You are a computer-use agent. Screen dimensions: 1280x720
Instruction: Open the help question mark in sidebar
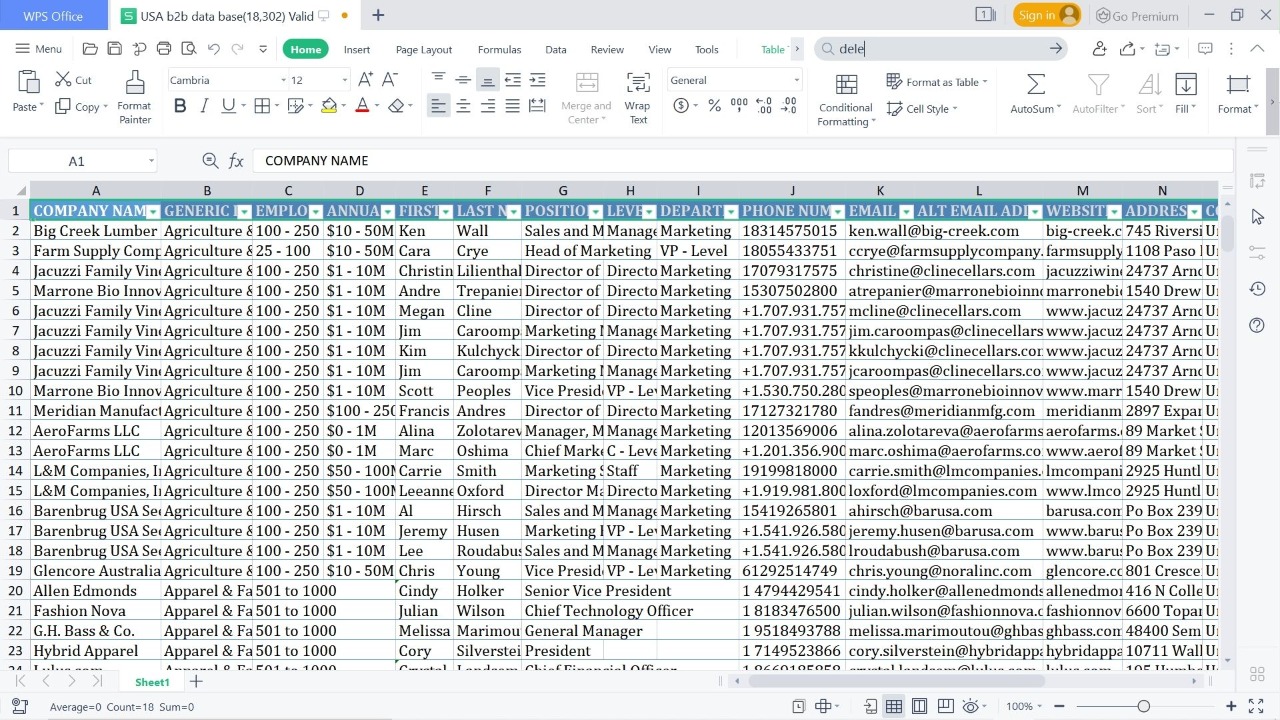pyautogui.click(x=1258, y=326)
